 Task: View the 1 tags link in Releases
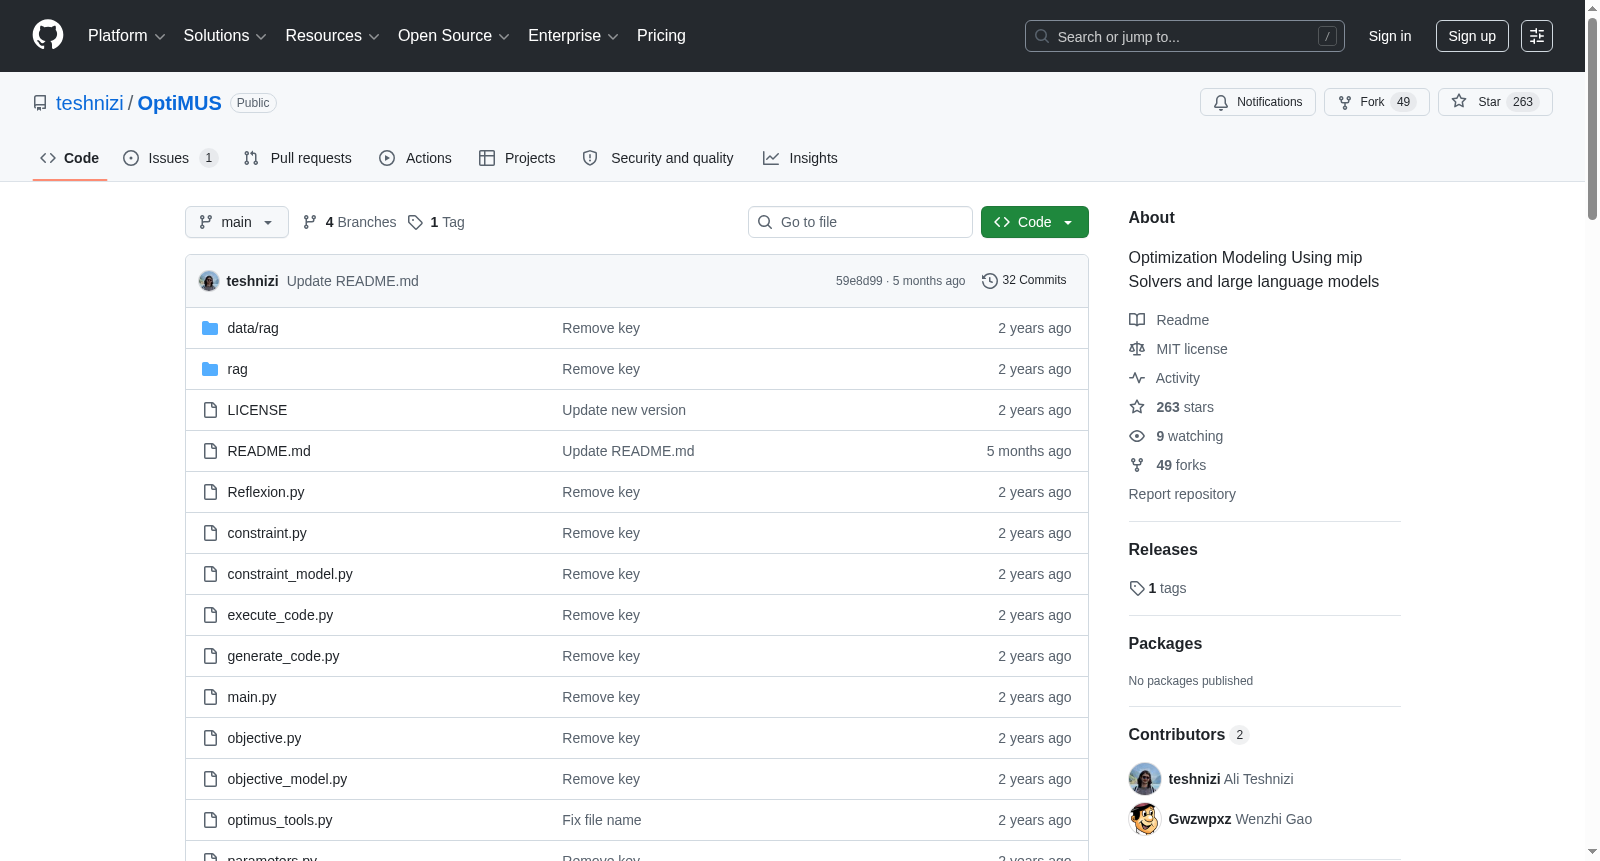pos(1158,588)
